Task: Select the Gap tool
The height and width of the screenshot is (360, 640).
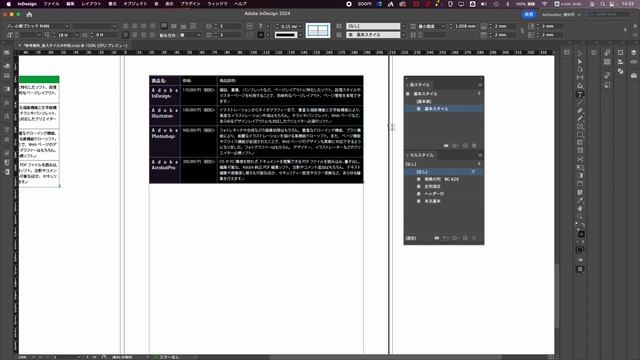Action: [x=580, y=78]
